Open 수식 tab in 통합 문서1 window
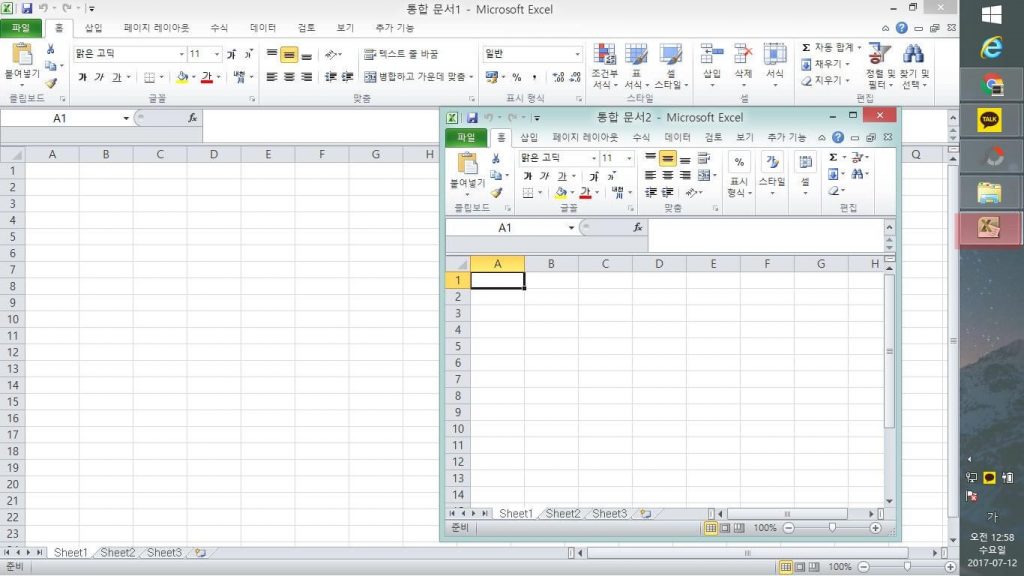 tap(219, 28)
